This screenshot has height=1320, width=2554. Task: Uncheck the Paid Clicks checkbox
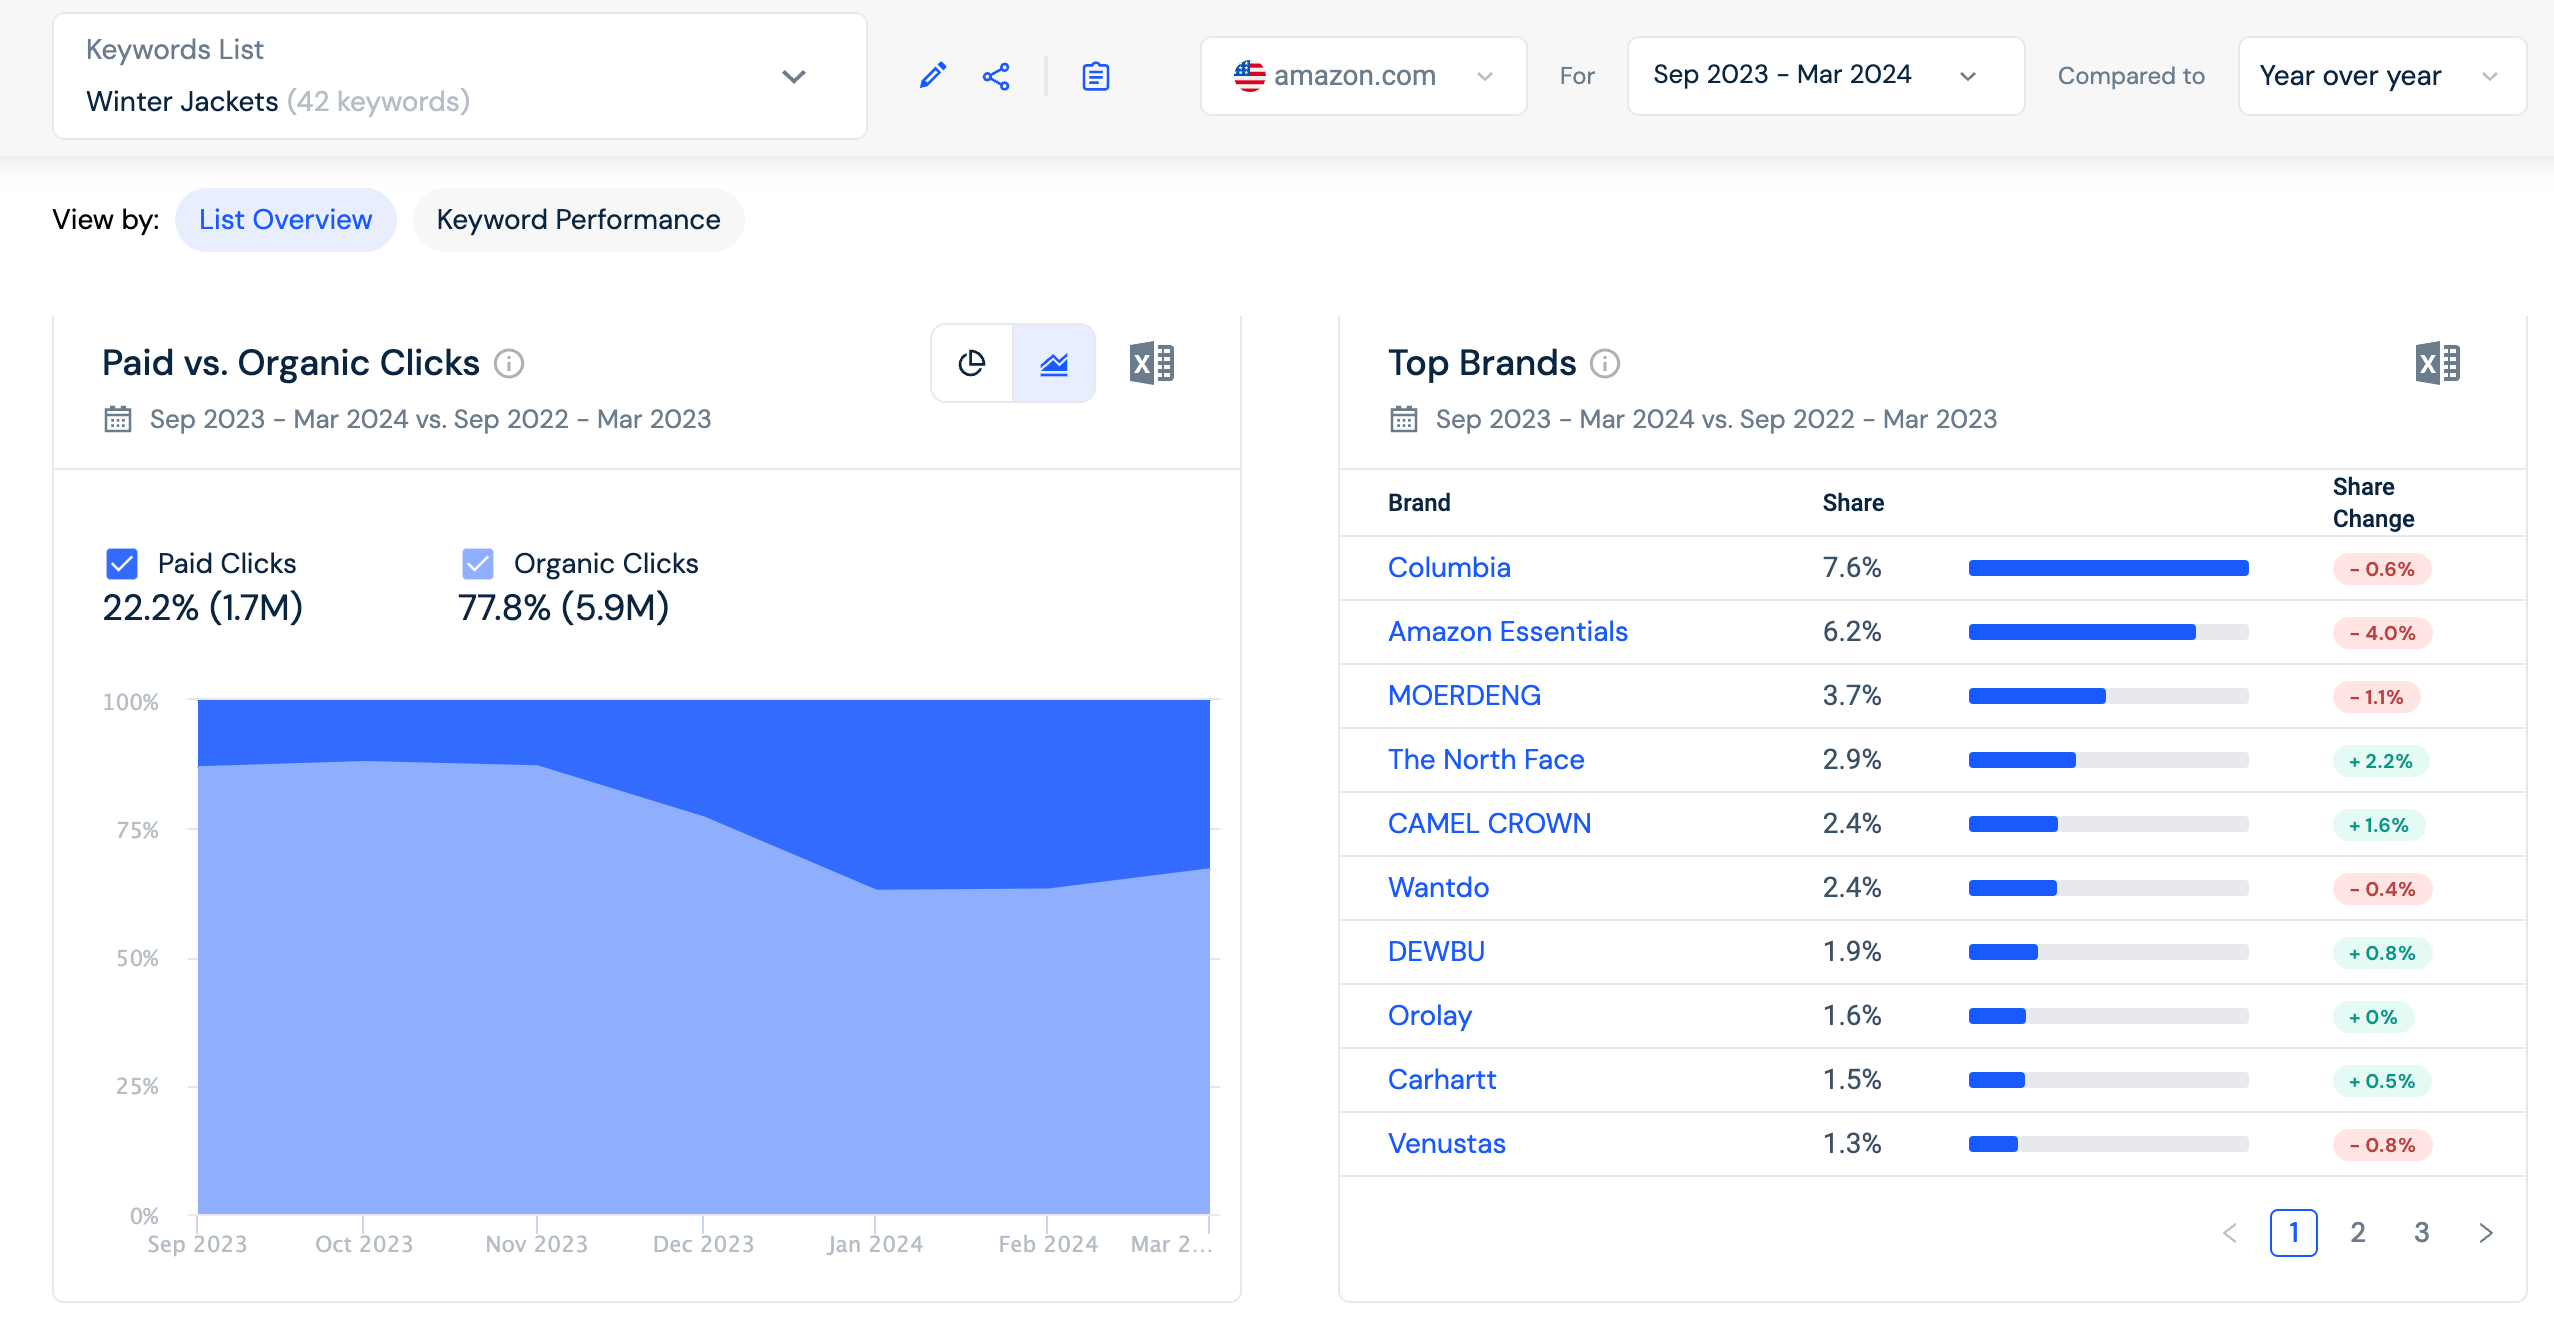[x=122, y=564]
